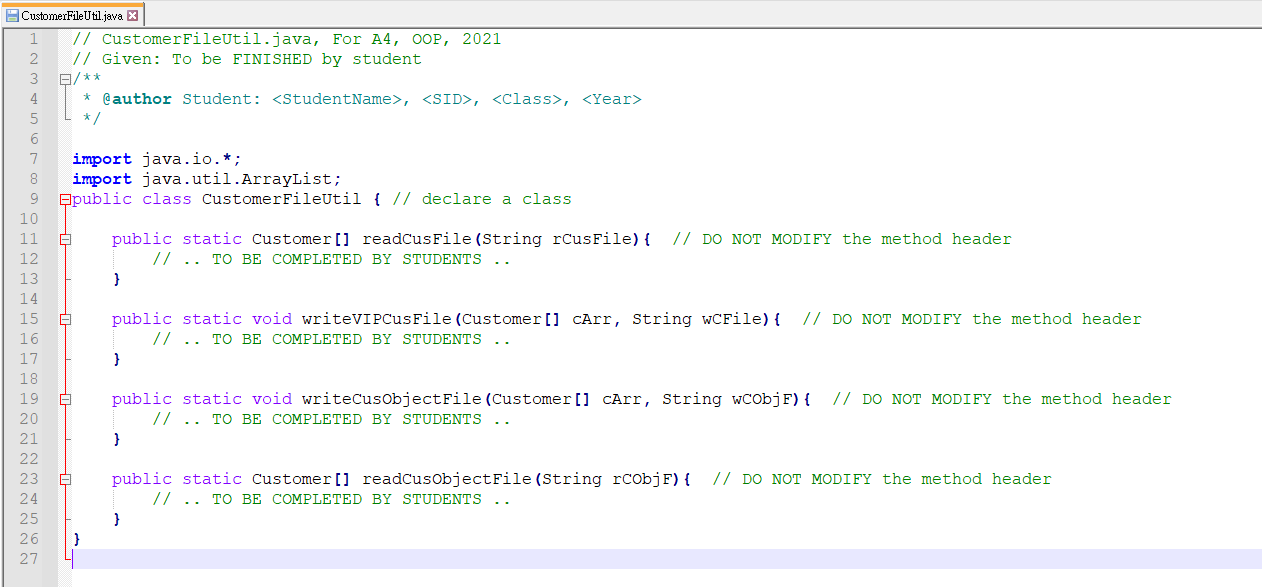
Task: Collapse the writeVIPCusFile method fold
Action: [64, 318]
